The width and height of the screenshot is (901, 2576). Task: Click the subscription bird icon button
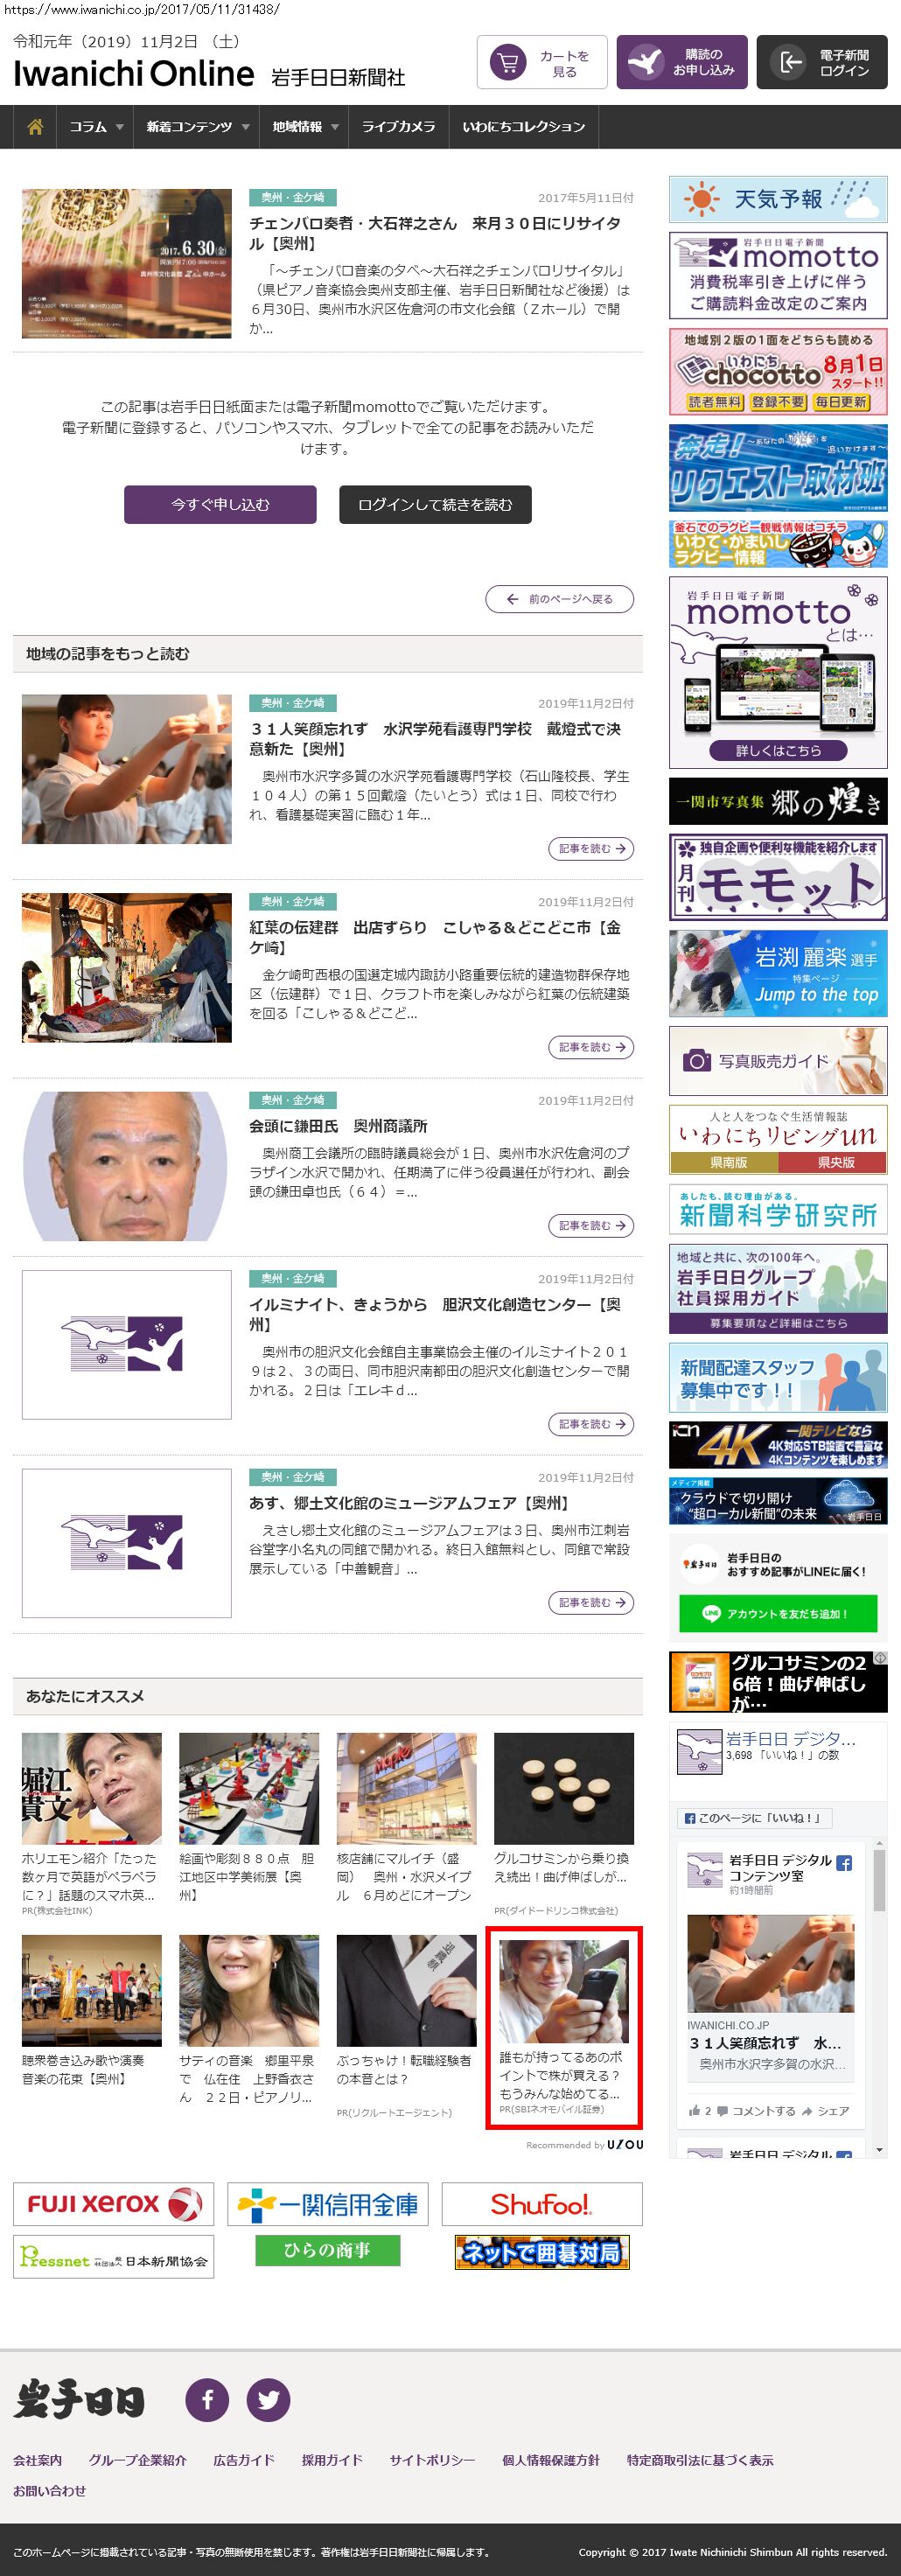[646, 63]
